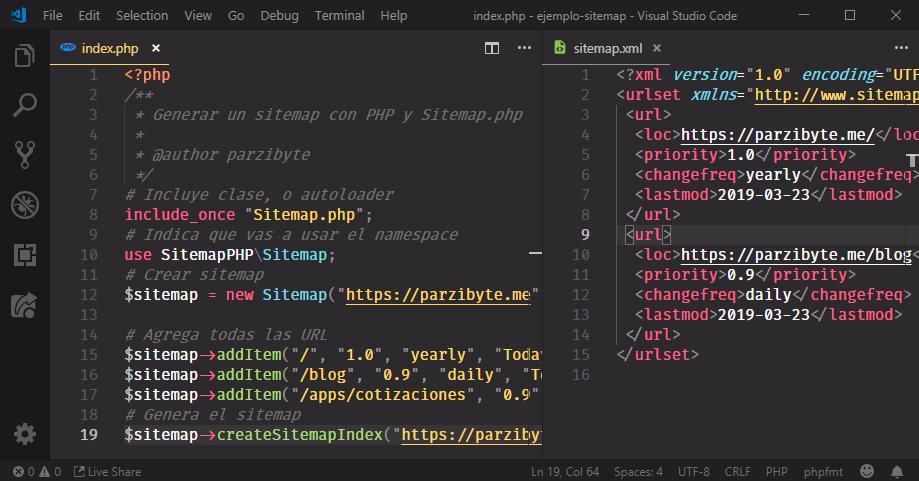
Task: Change file encoding via UTF-8
Action: (x=693, y=472)
